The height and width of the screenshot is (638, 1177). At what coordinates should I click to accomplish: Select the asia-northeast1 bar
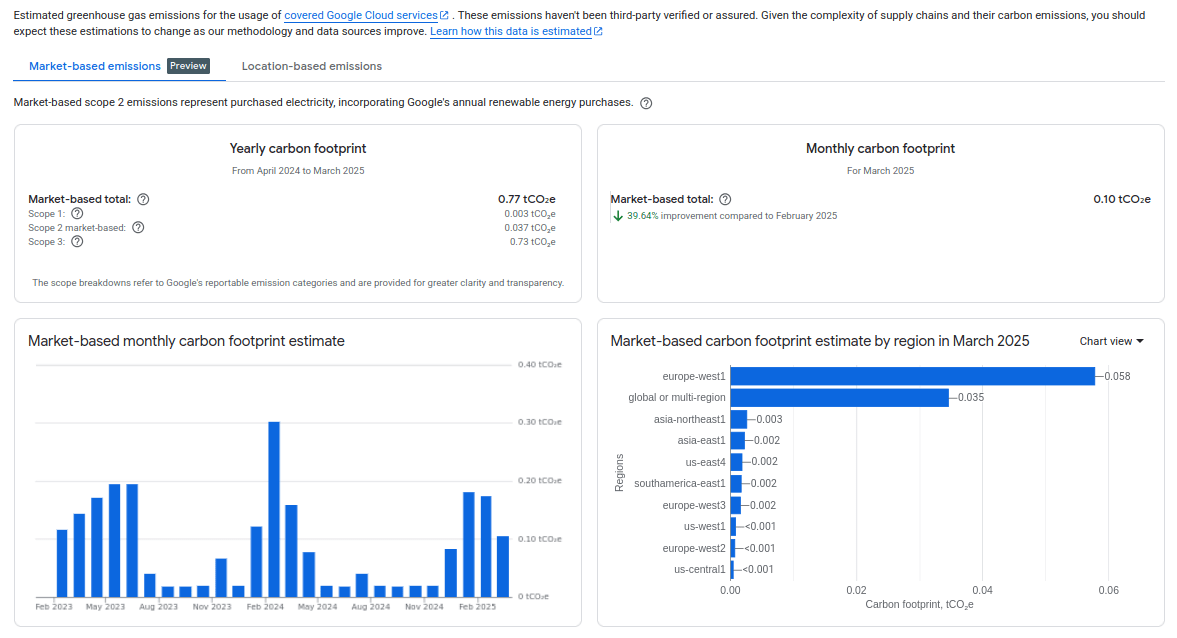[x=738, y=418]
